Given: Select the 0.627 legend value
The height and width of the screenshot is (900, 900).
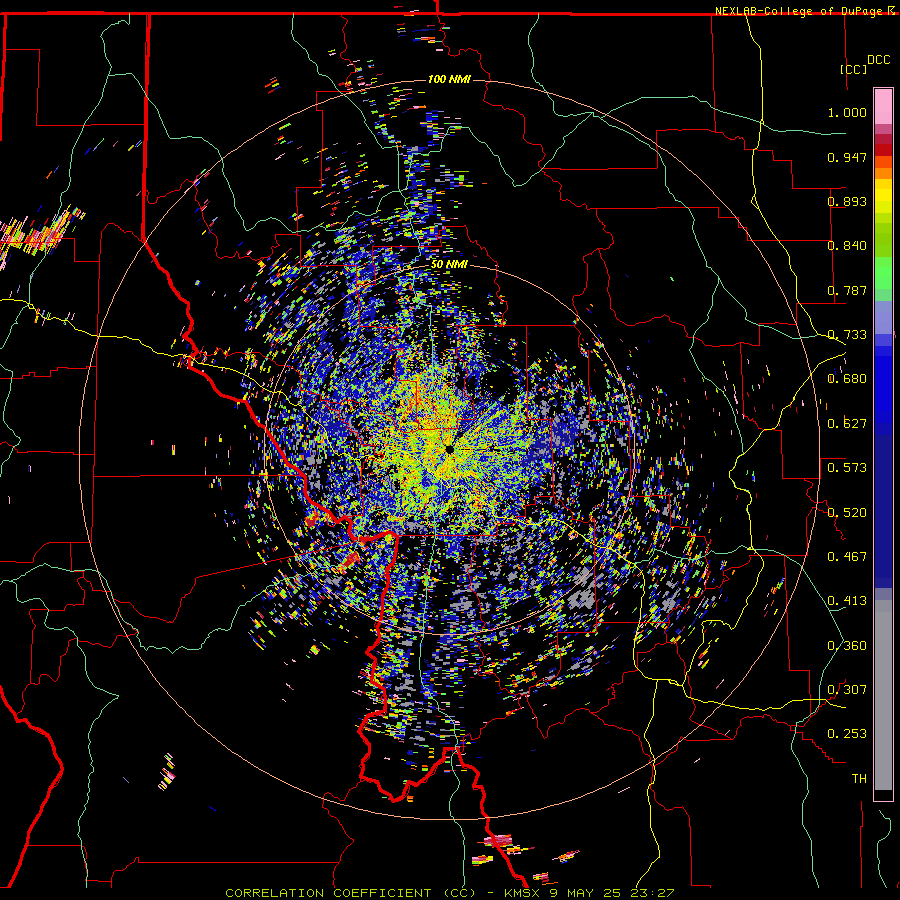Looking at the screenshot, I should [x=847, y=424].
